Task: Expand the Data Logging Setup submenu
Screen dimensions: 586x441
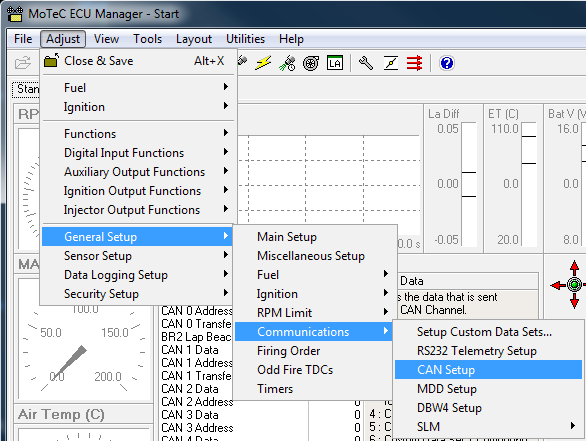Action: pyautogui.click(x=138, y=275)
